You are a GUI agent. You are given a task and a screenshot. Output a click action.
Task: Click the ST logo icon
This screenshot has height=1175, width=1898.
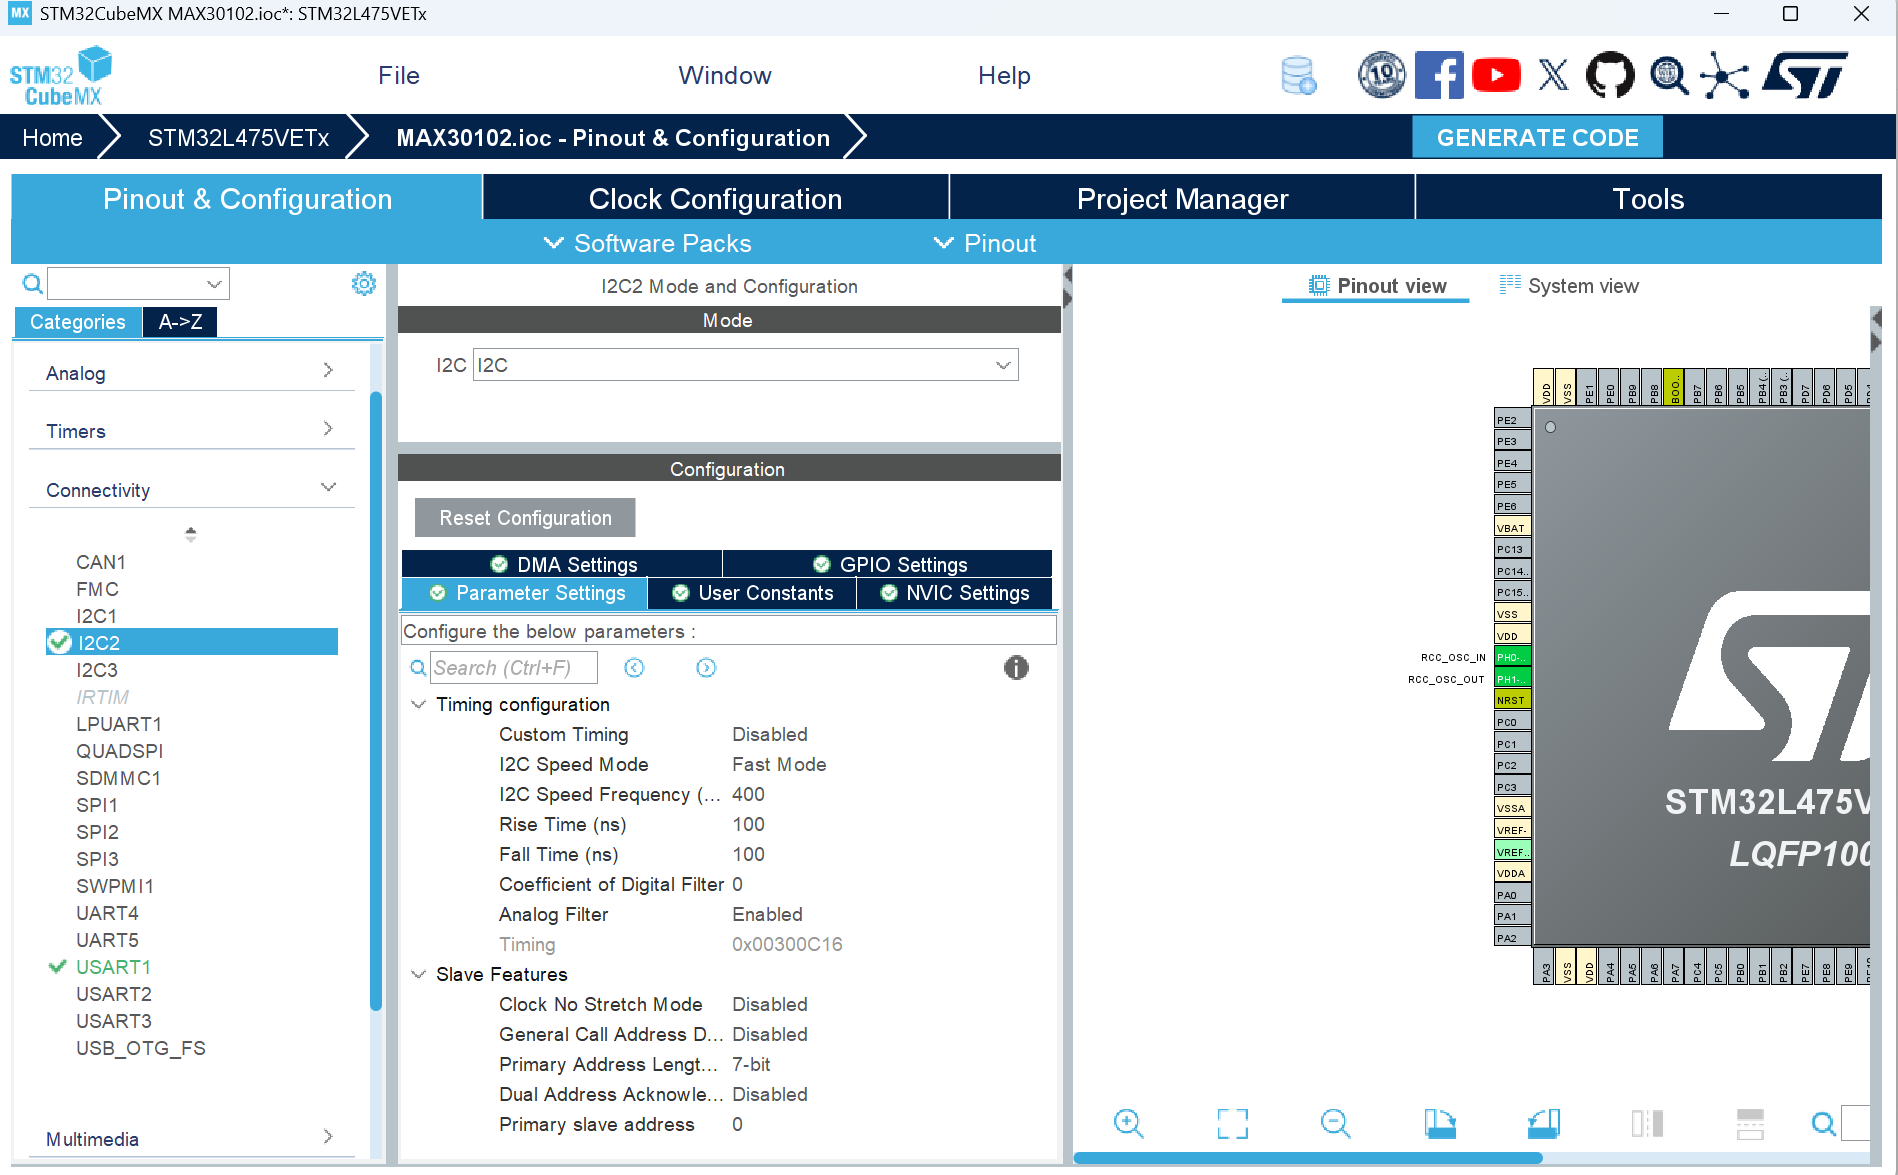pyautogui.click(x=1806, y=75)
